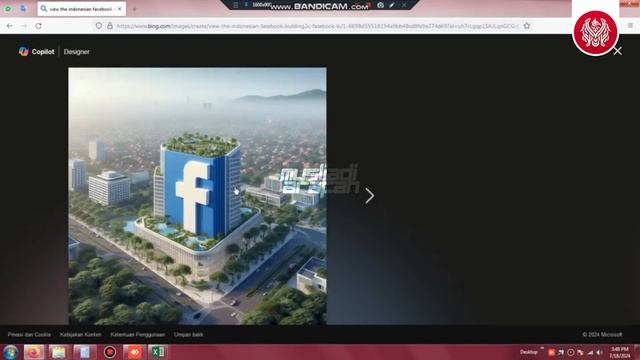Click the Umpan balik feedback link
This screenshot has width=640, height=360.
[x=189, y=334]
